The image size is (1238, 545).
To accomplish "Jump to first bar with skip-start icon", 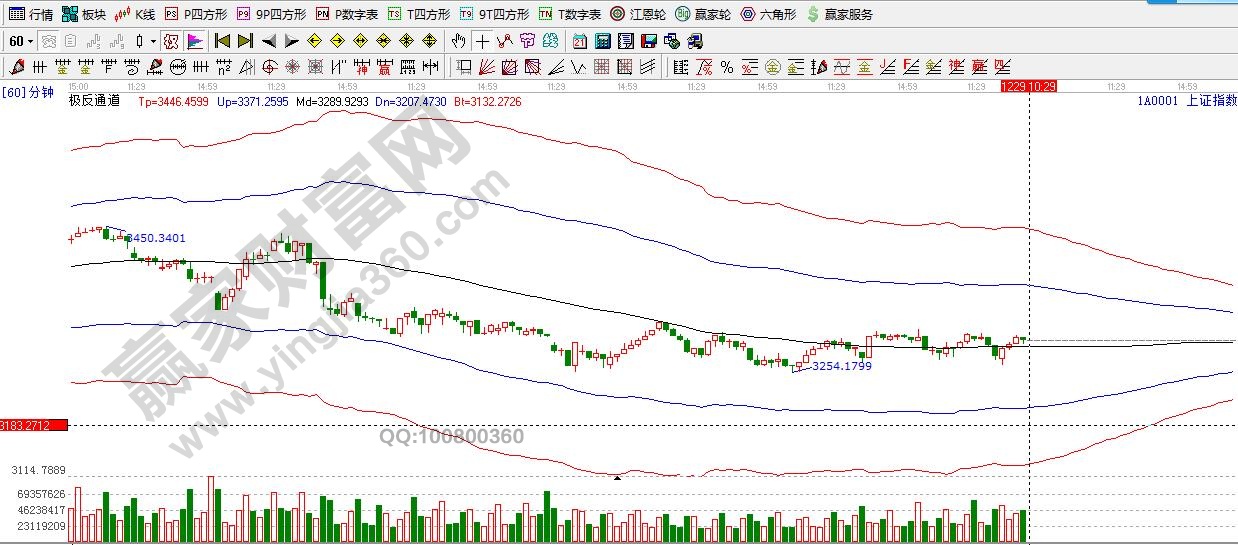I will tap(222, 41).
